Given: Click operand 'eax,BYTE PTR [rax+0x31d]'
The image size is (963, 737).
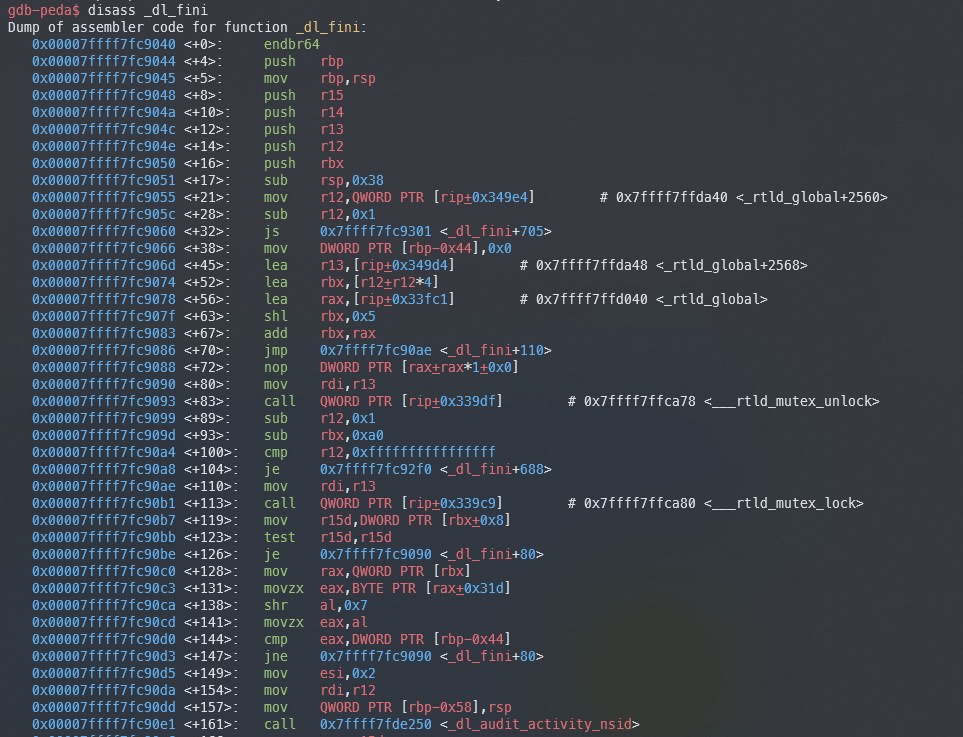Looking at the screenshot, I should click(x=416, y=588).
